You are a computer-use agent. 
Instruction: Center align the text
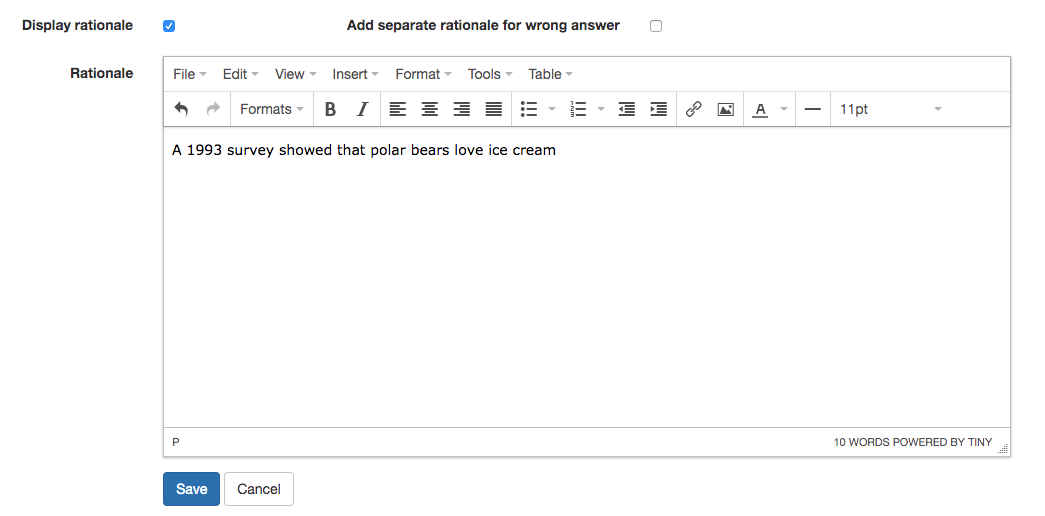430,110
